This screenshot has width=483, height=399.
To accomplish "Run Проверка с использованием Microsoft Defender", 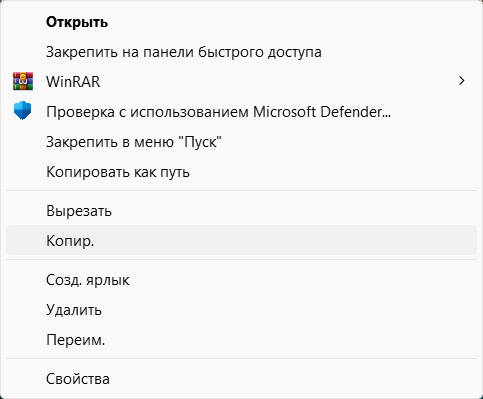I will (x=241, y=111).
